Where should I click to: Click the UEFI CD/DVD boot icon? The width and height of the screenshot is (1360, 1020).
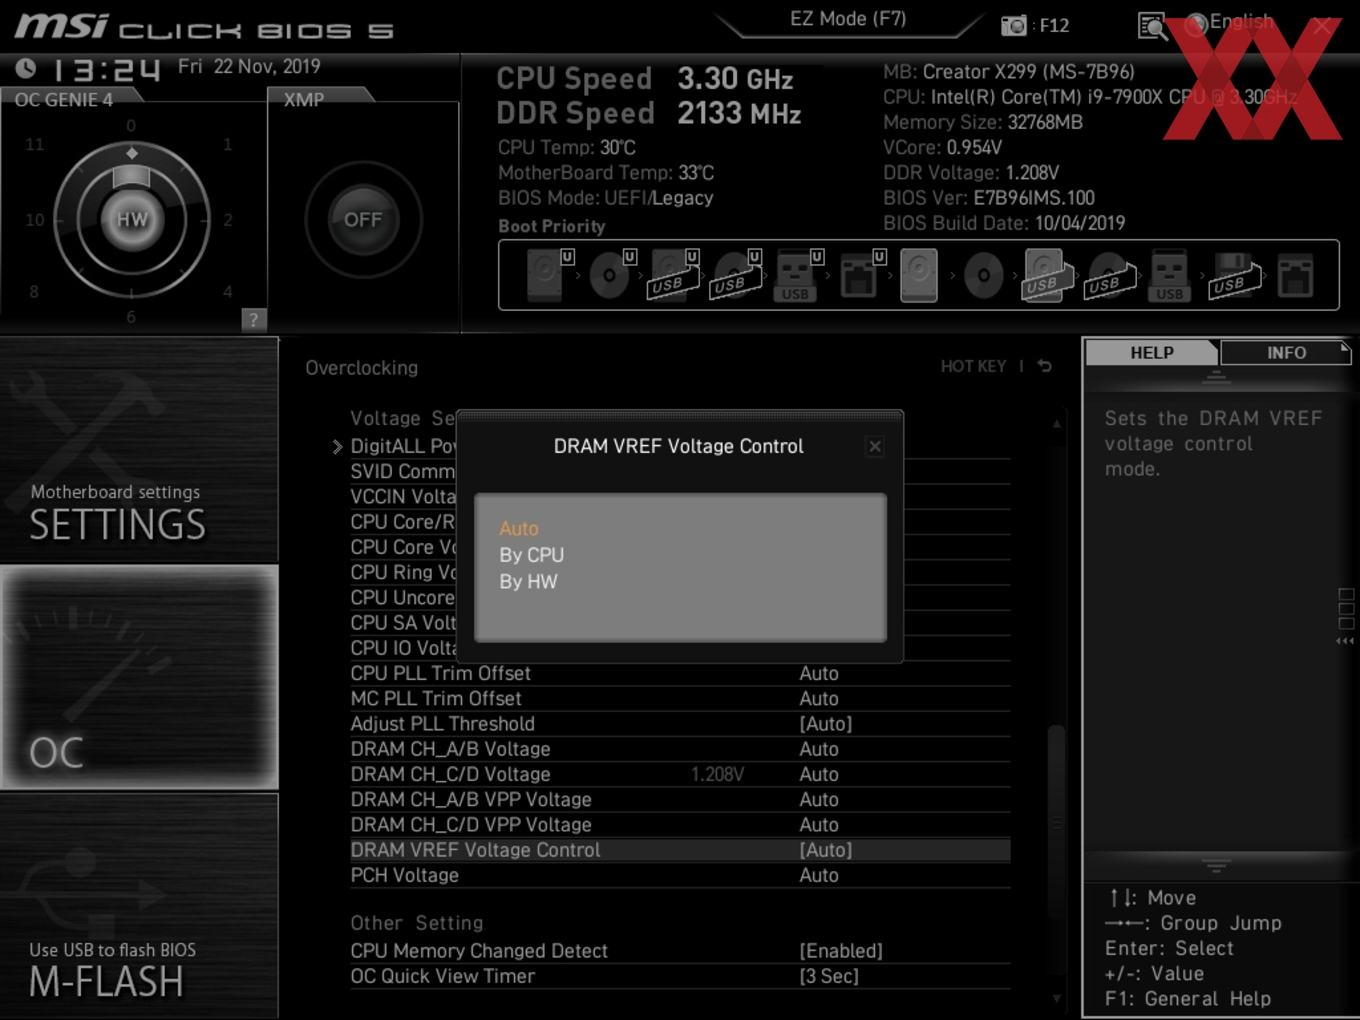(x=612, y=274)
